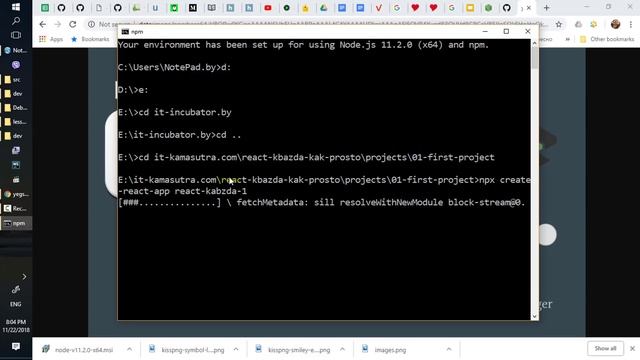Viewport: 640px width, 360px height.
Task: Maximize the npm console window
Action: tap(506, 31)
